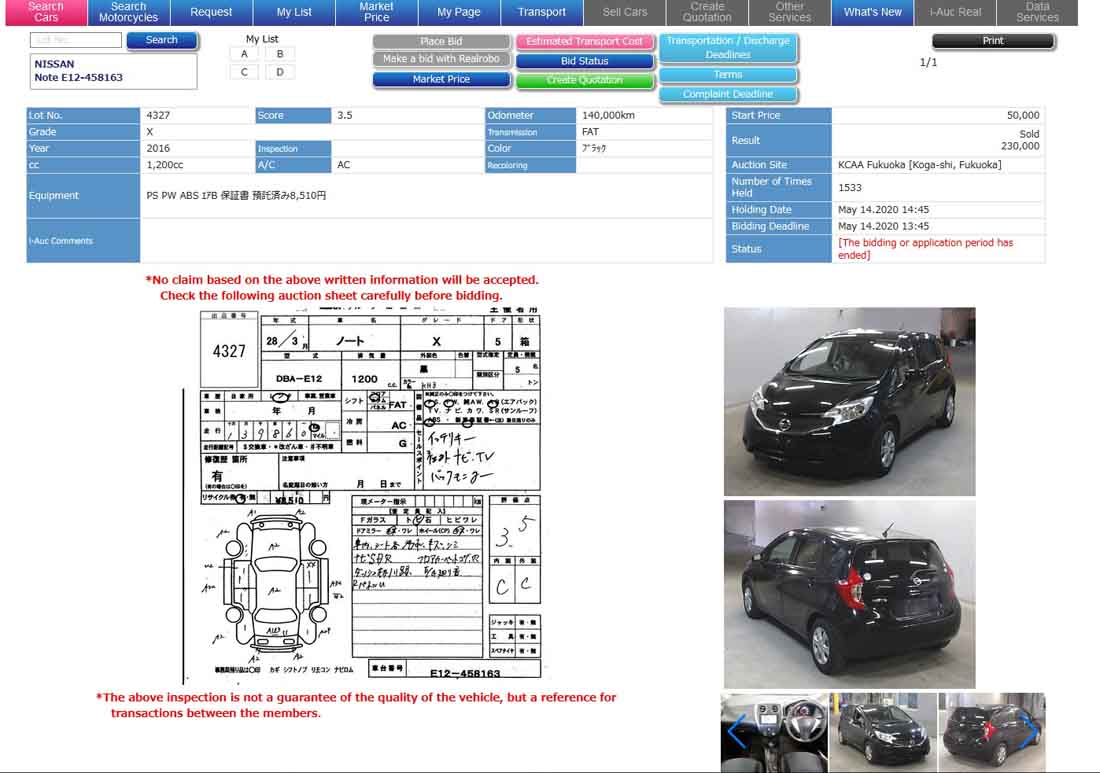This screenshot has height=773, width=1100.
Task: Click the Place Bid button
Action: tap(441, 41)
